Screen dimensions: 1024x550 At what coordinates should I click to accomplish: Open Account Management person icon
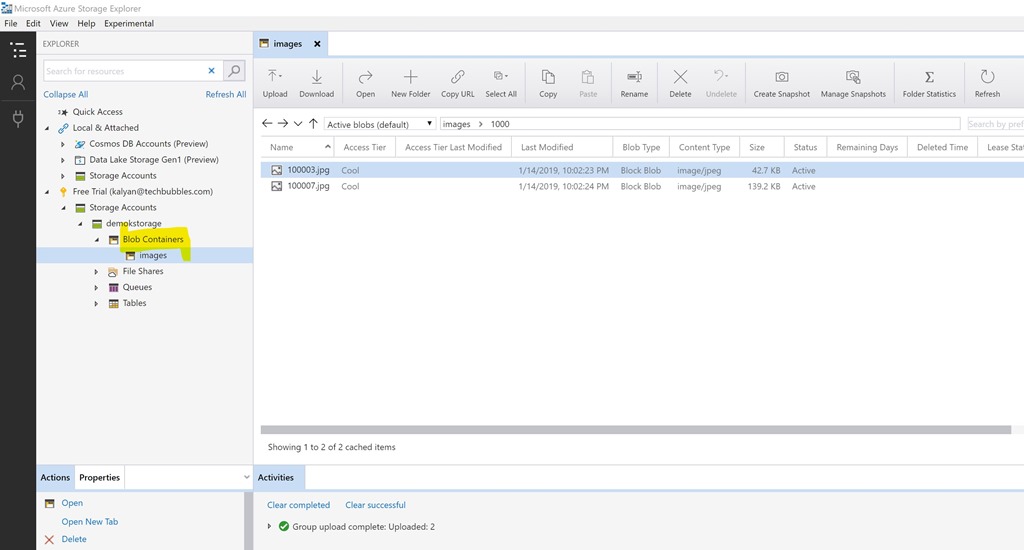pos(18,82)
